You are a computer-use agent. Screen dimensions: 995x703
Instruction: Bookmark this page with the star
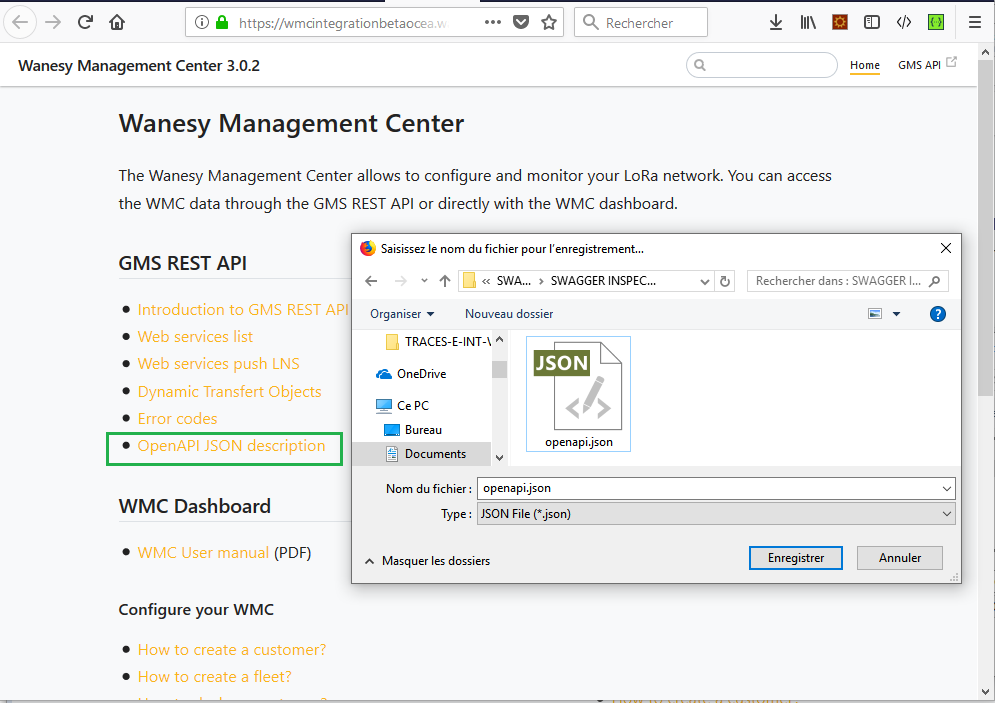[x=549, y=22]
